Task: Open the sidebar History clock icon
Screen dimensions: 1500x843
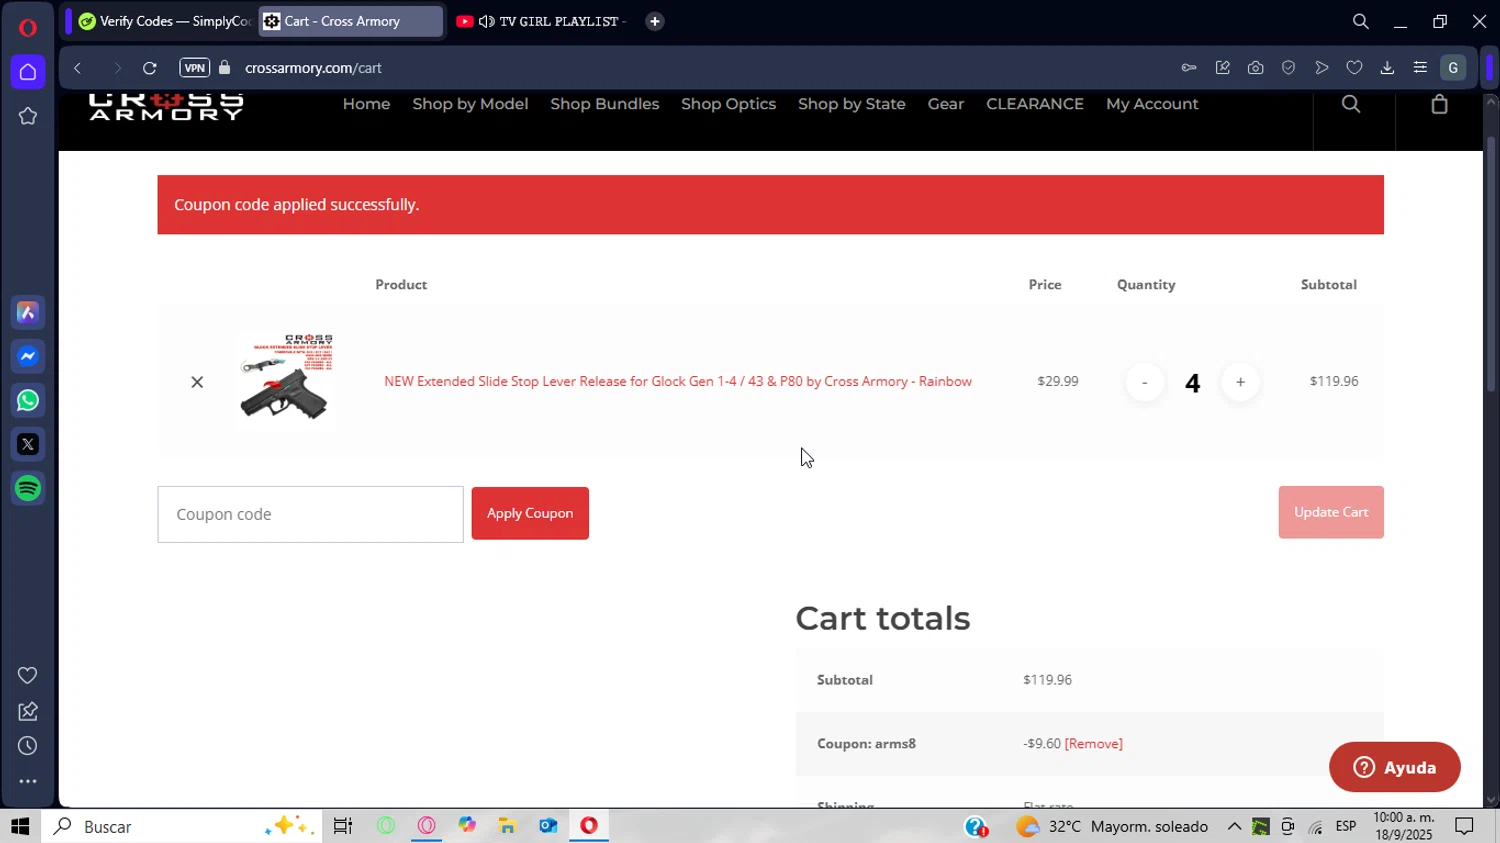Action: pyautogui.click(x=28, y=746)
